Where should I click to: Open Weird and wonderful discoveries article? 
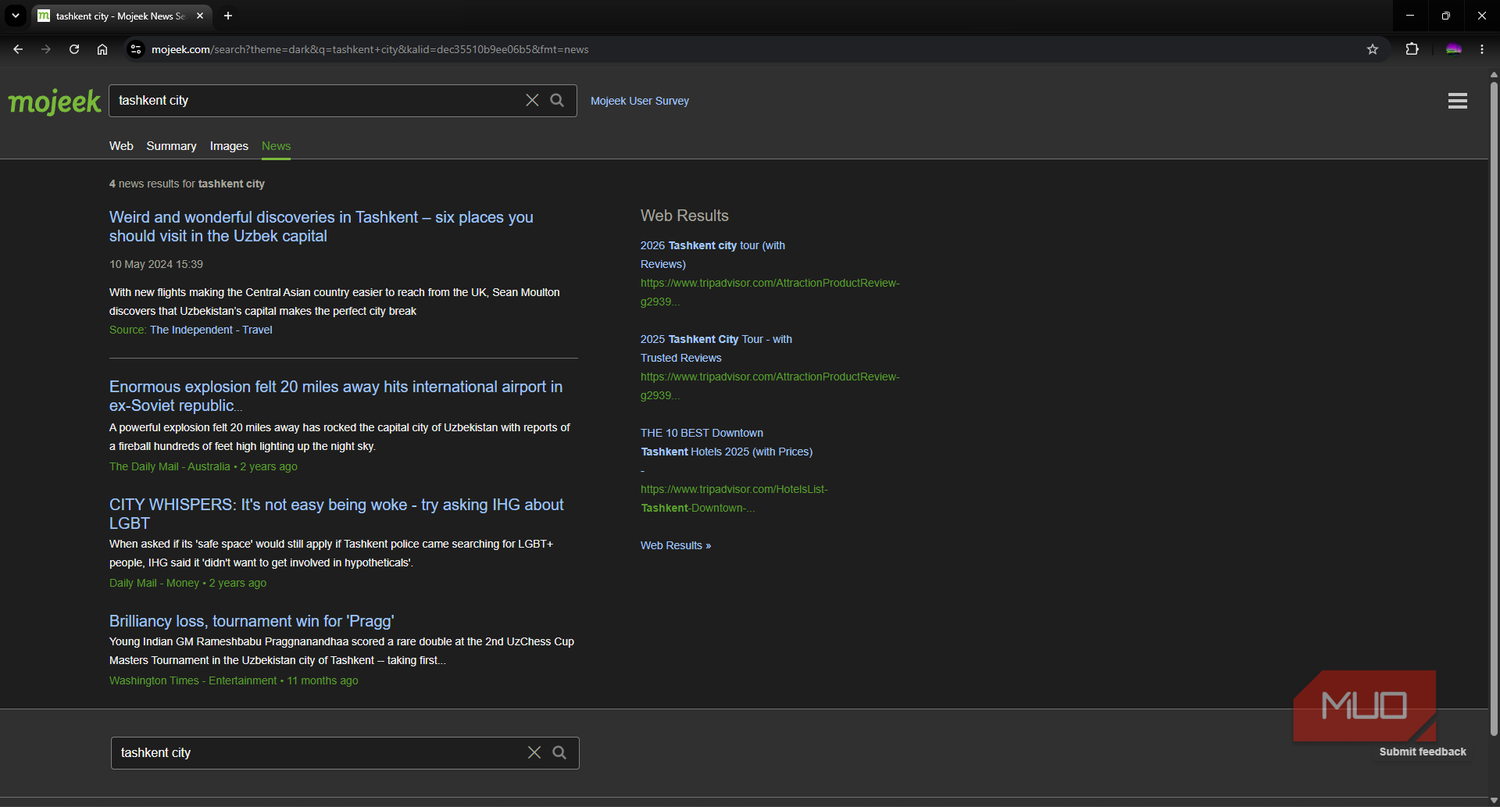(x=321, y=227)
